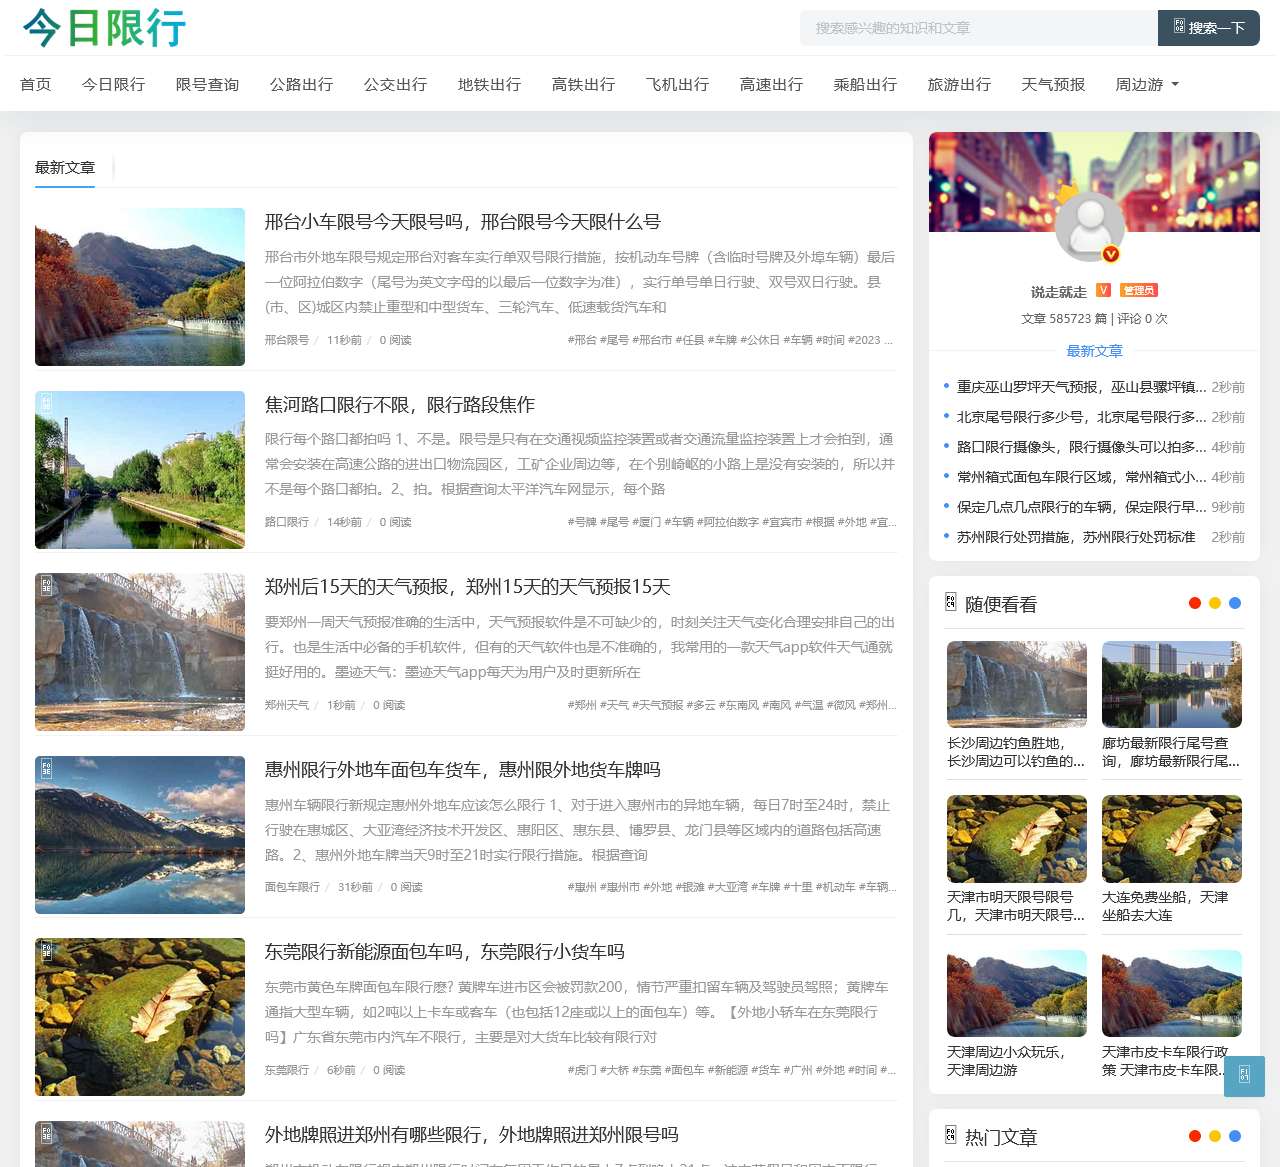Select the 最新文章 tab

pos(65,167)
